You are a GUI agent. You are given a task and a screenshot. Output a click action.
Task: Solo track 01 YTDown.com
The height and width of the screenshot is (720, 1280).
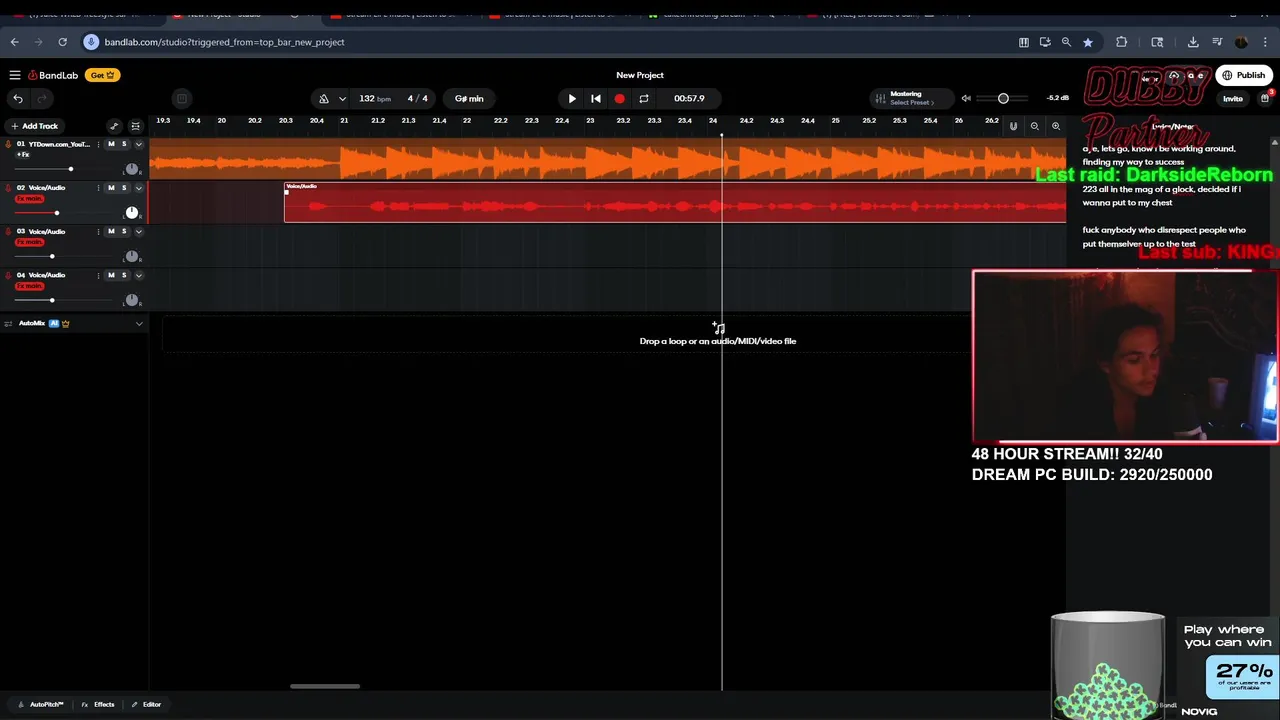pyautogui.click(x=124, y=144)
